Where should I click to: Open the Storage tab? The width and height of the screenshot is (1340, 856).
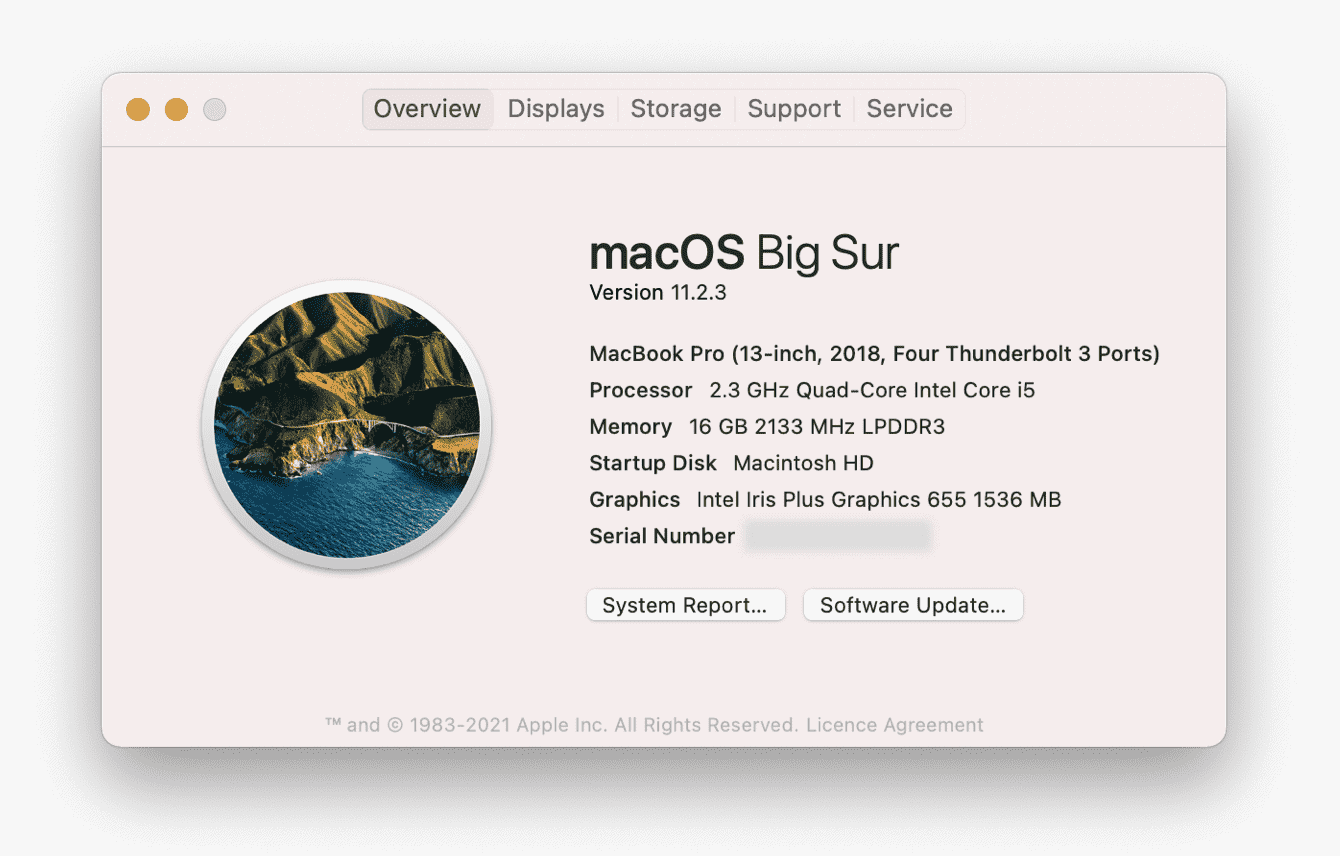676,109
